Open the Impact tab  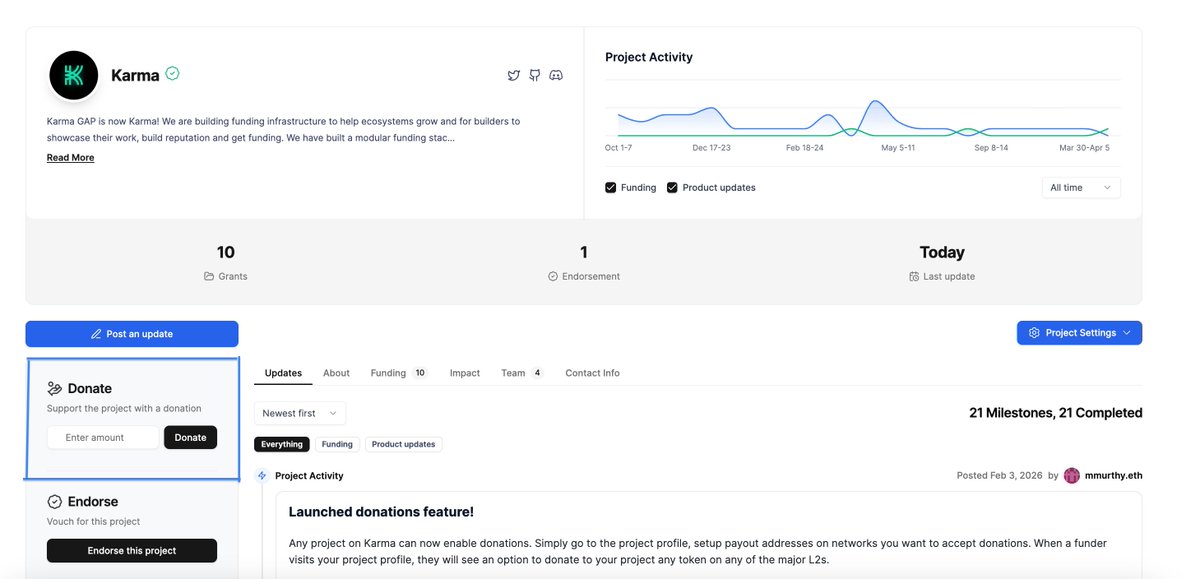465,373
